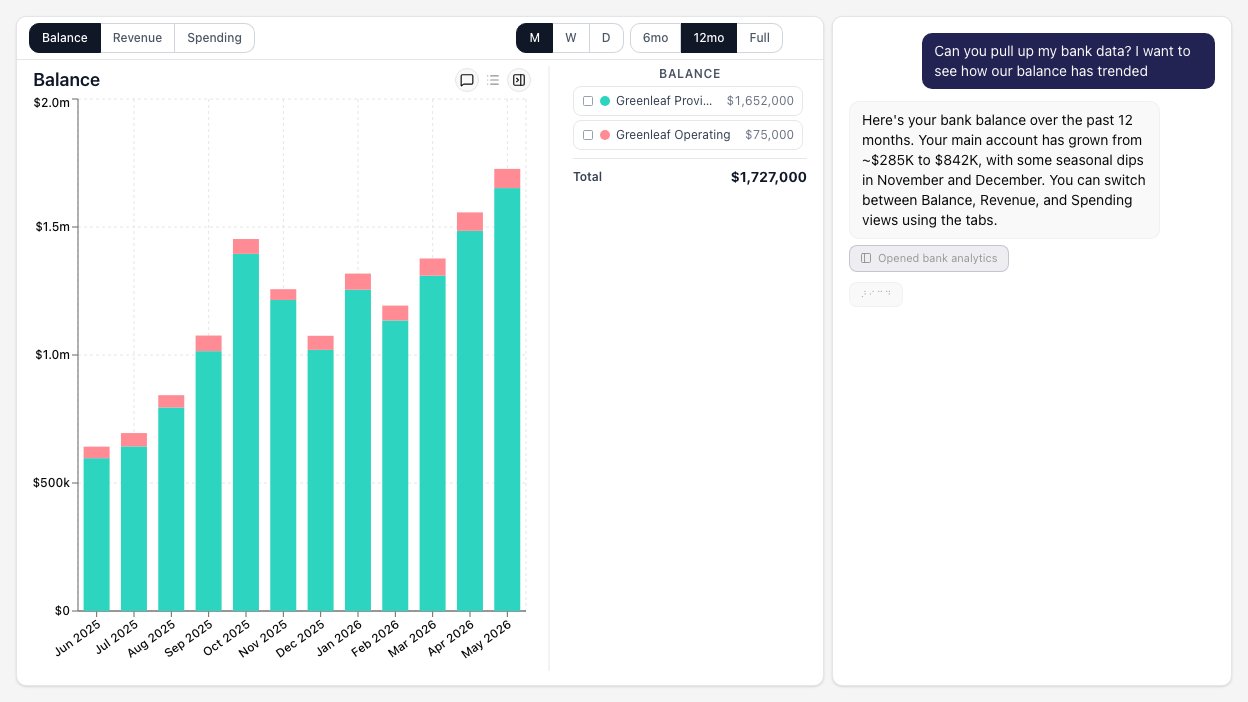Choose the 12mo time range
Screen dimensions: 1248x702
coord(709,38)
